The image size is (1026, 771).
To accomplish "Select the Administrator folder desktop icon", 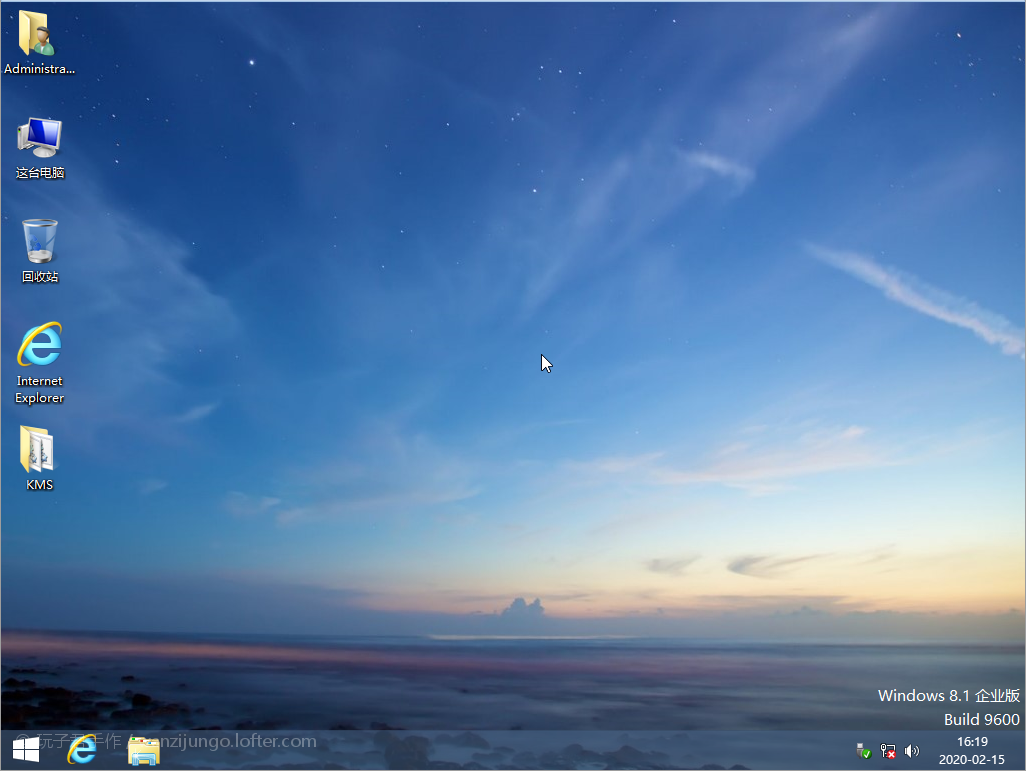I will 39,34.
